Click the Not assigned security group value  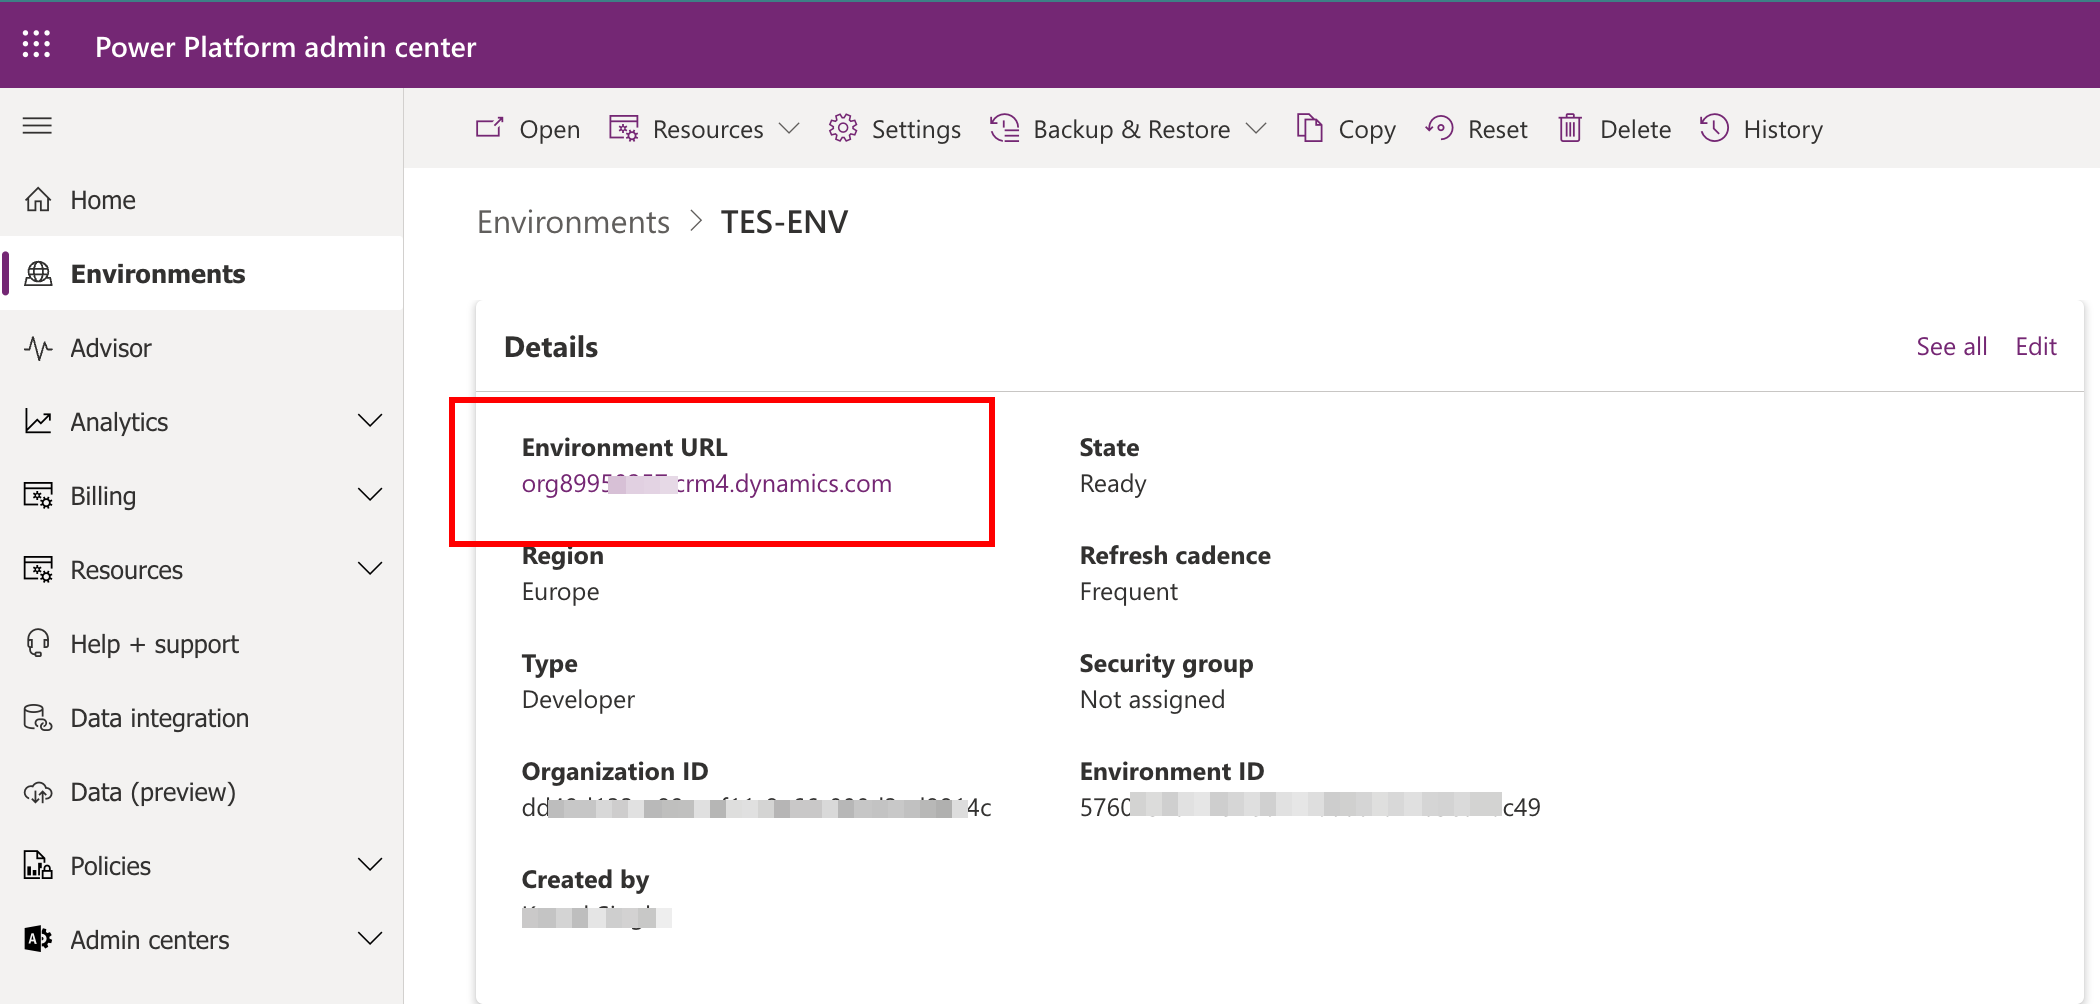pos(1152,700)
